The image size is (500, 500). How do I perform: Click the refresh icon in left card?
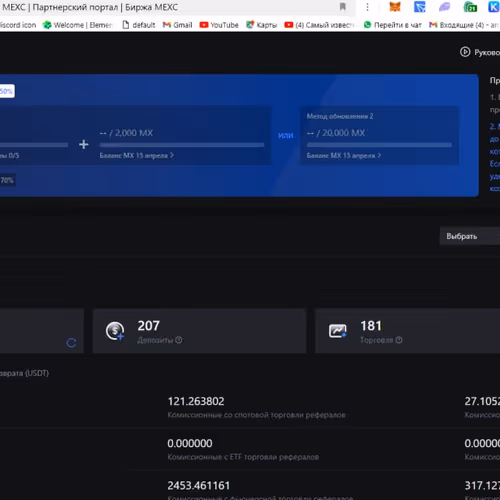(71, 343)
